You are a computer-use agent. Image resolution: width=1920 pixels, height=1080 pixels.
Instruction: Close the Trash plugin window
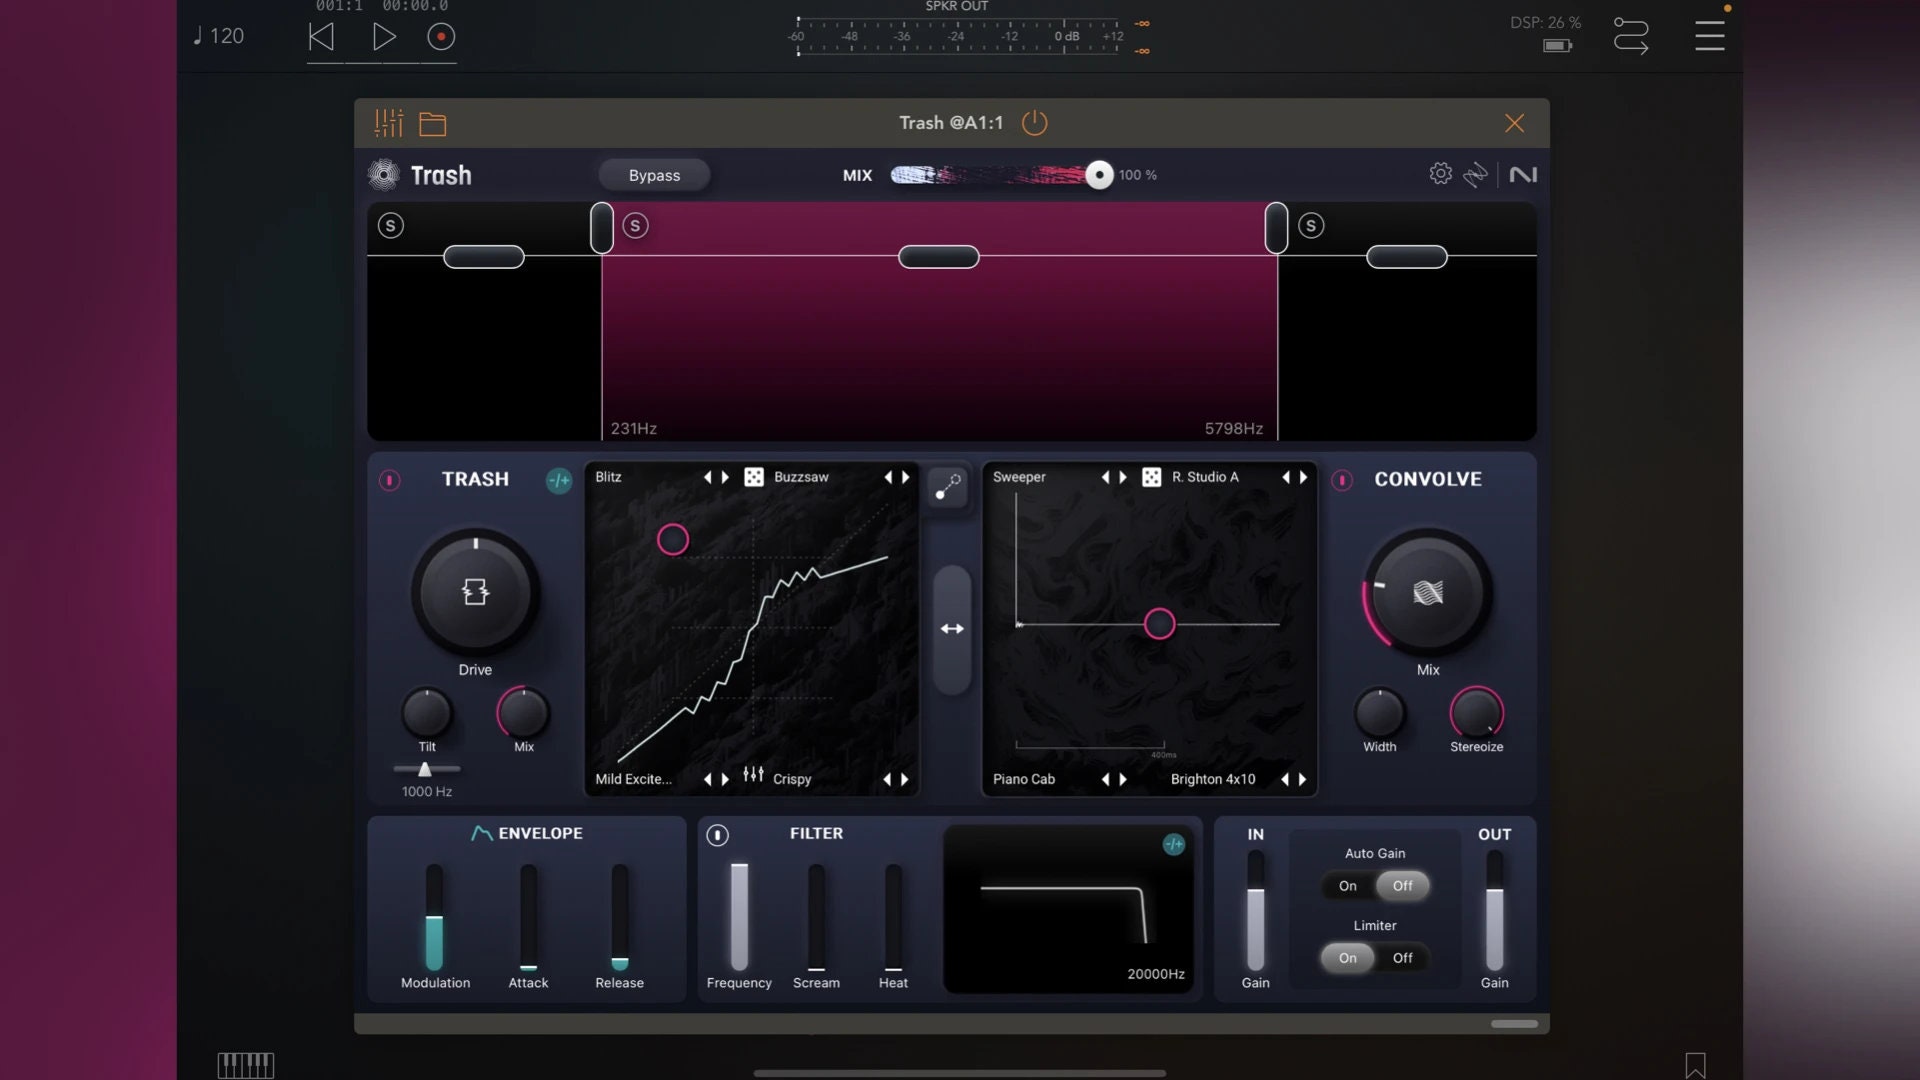[x=1514, y=123]
